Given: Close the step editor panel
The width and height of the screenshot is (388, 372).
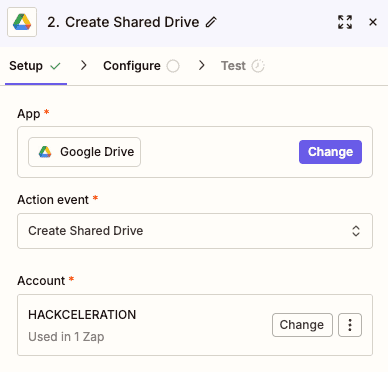Looking at the screenshot, I should click(373, 22).
